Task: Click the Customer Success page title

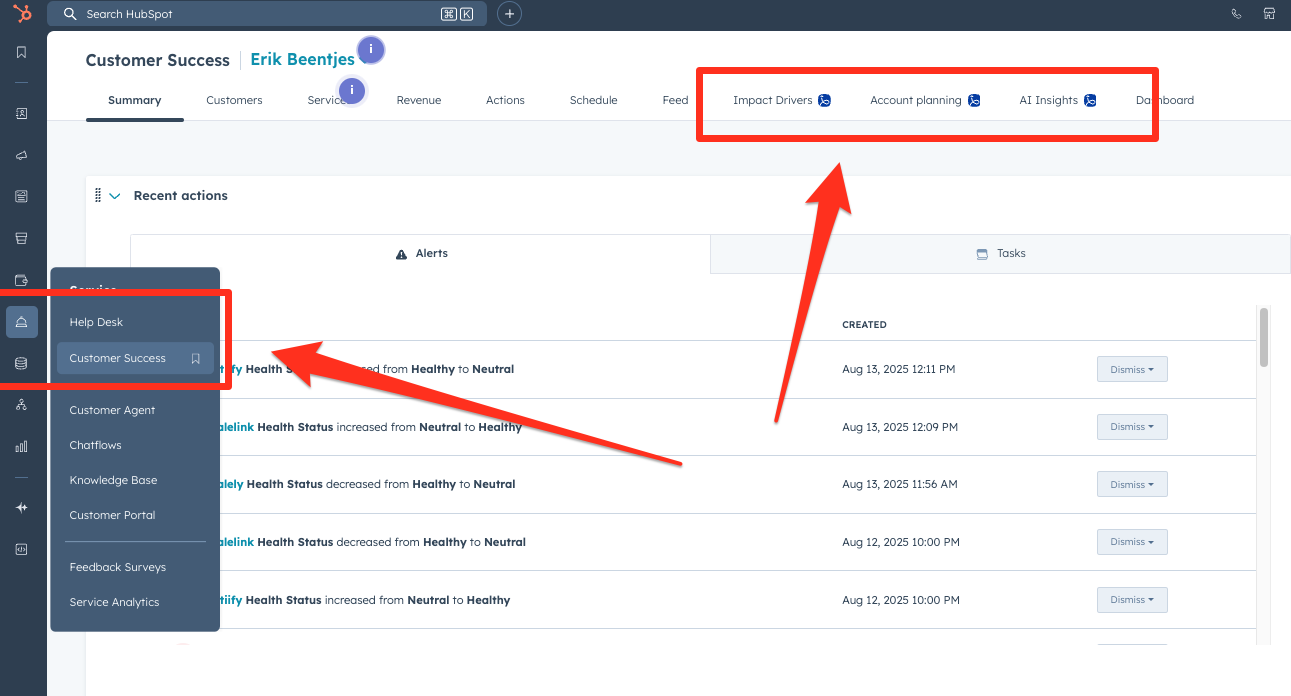Action: (158, 60)
